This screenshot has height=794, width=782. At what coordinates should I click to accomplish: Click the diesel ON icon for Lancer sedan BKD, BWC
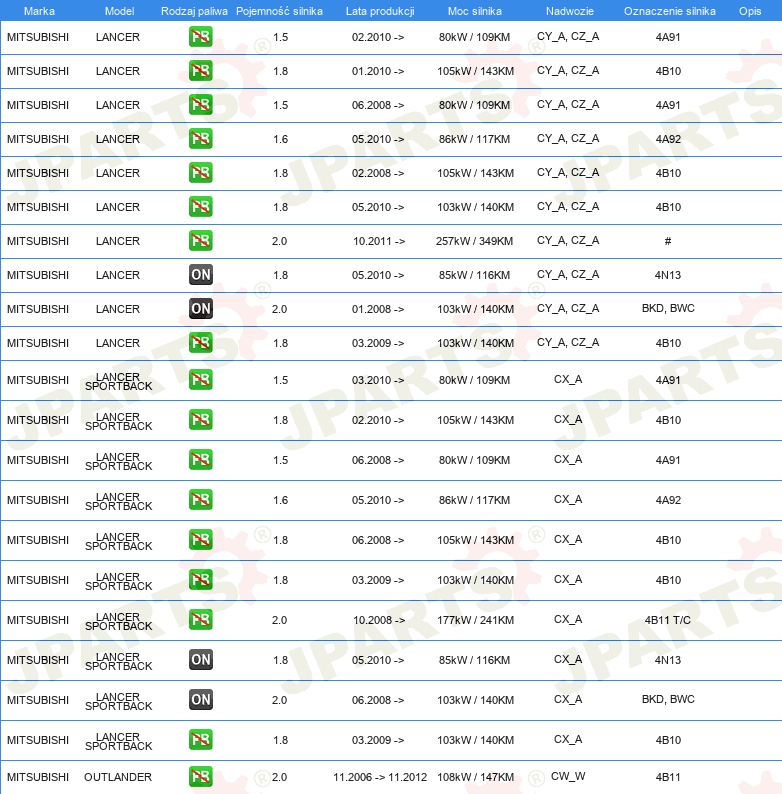200,309
